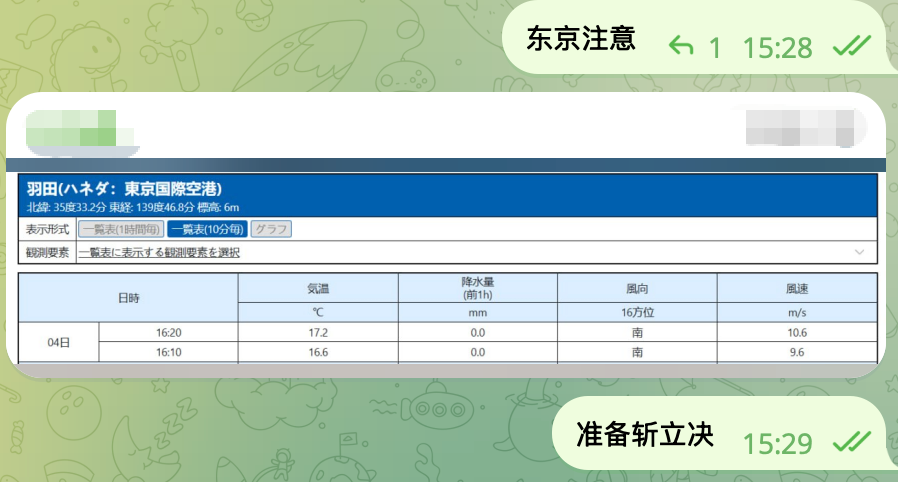Click the 15:29 timestamp
The width and height of the screenshot is (898, 482).
pos(777,443)
